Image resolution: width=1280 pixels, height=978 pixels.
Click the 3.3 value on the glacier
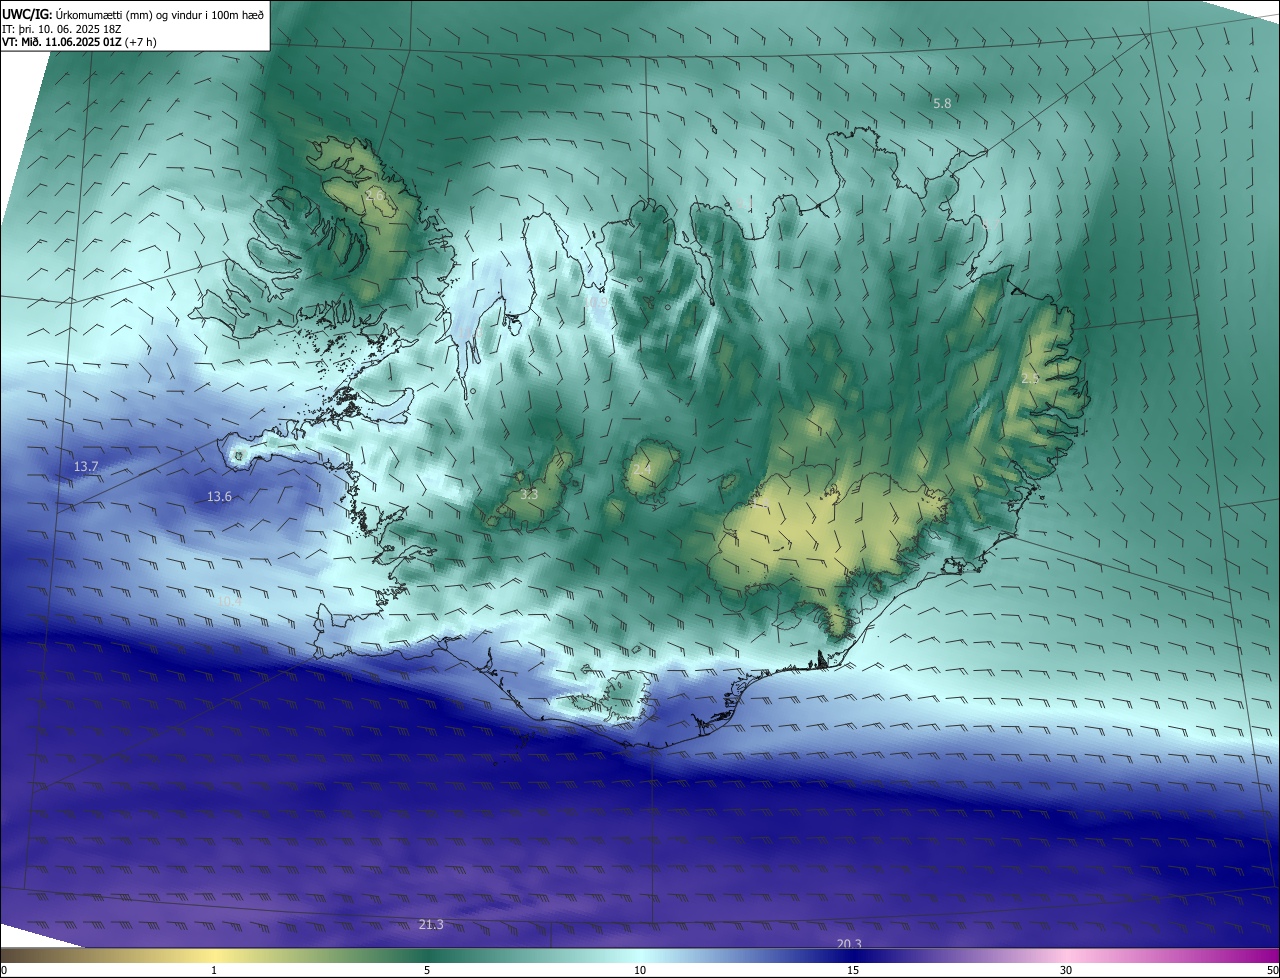pos(529,494)
